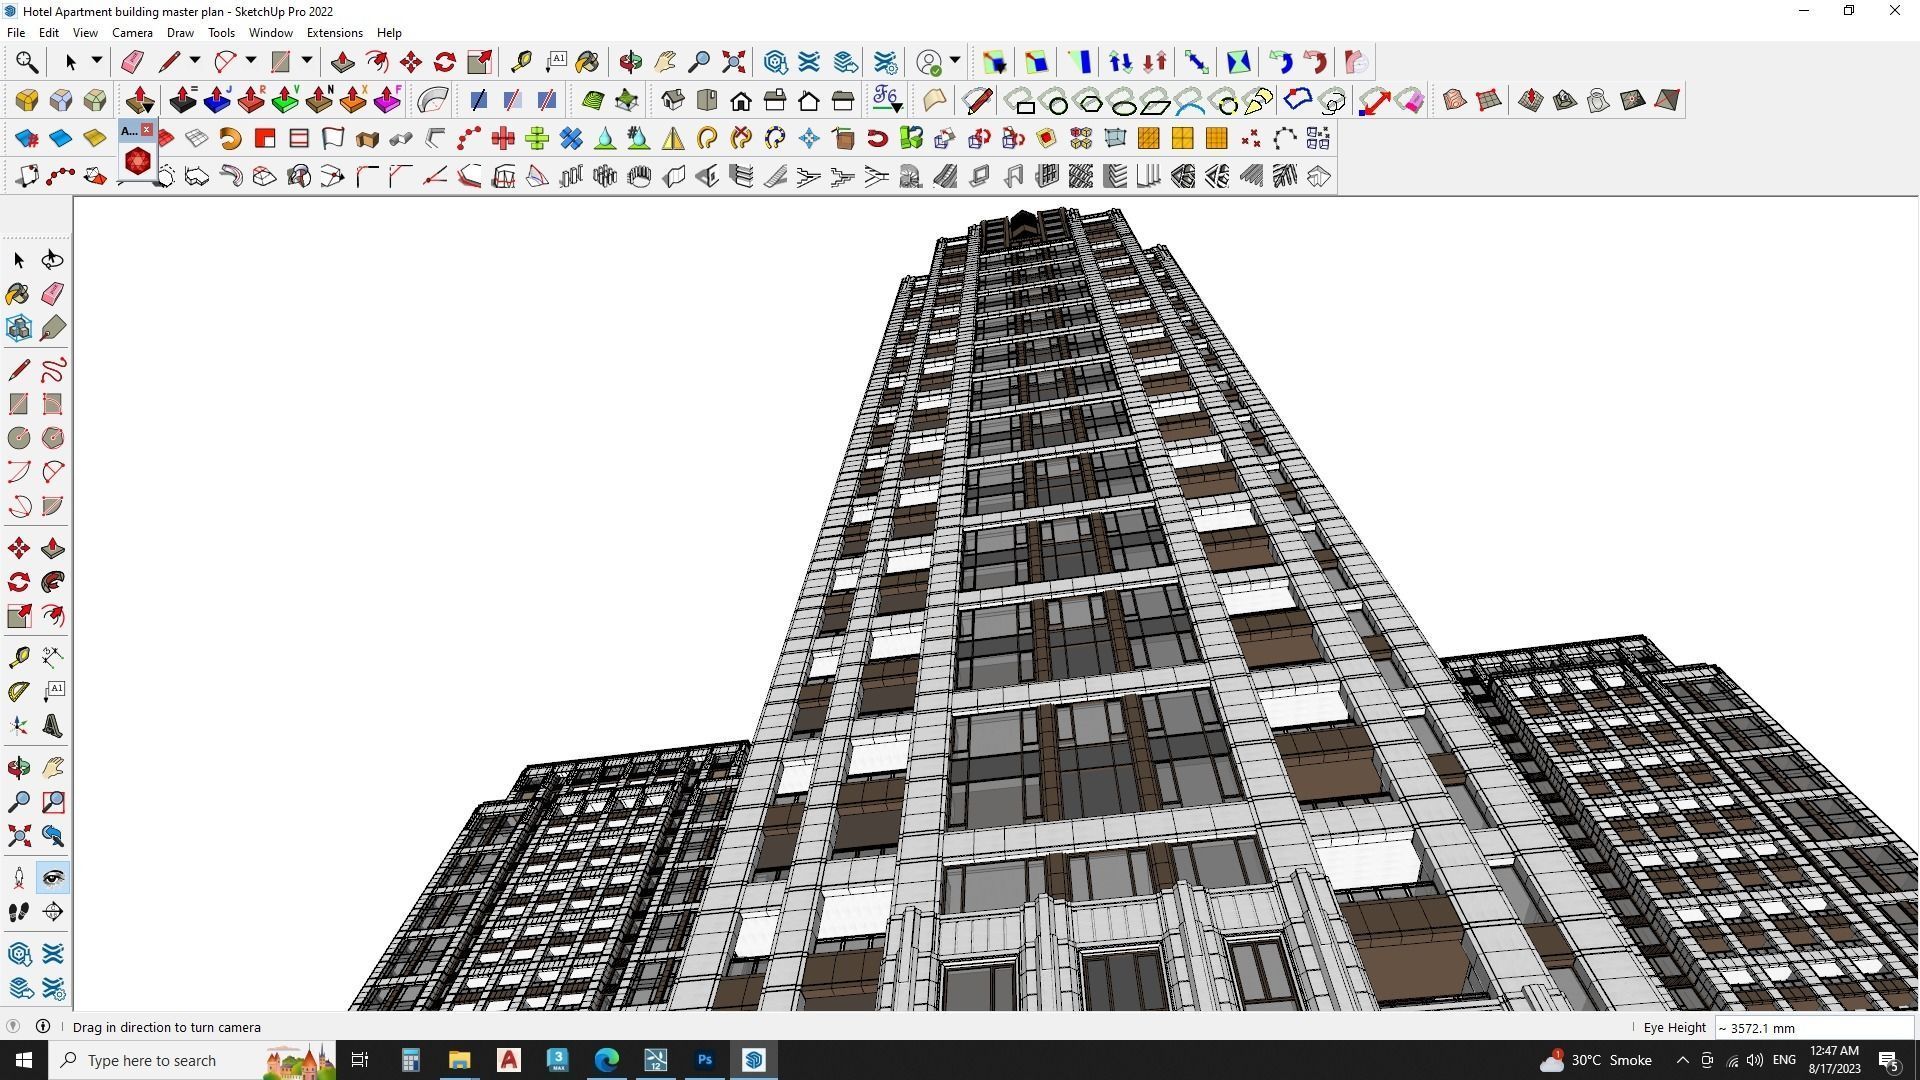Open Extension Warehouse from top toolbar
The width and height of the screenshot is (1920, 1080).
click(809, 62)
